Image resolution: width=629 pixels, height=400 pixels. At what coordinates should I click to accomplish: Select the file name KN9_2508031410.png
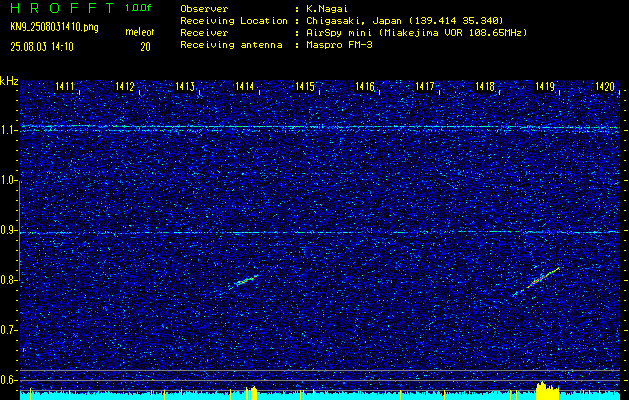[54, 28]
